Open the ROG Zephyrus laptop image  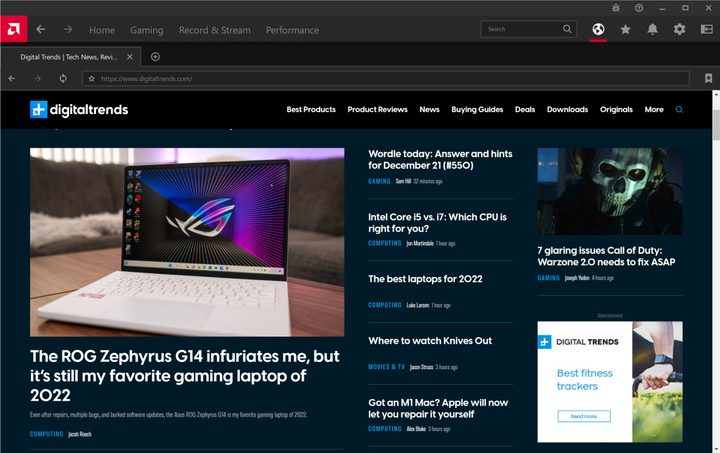coord(187,242)
